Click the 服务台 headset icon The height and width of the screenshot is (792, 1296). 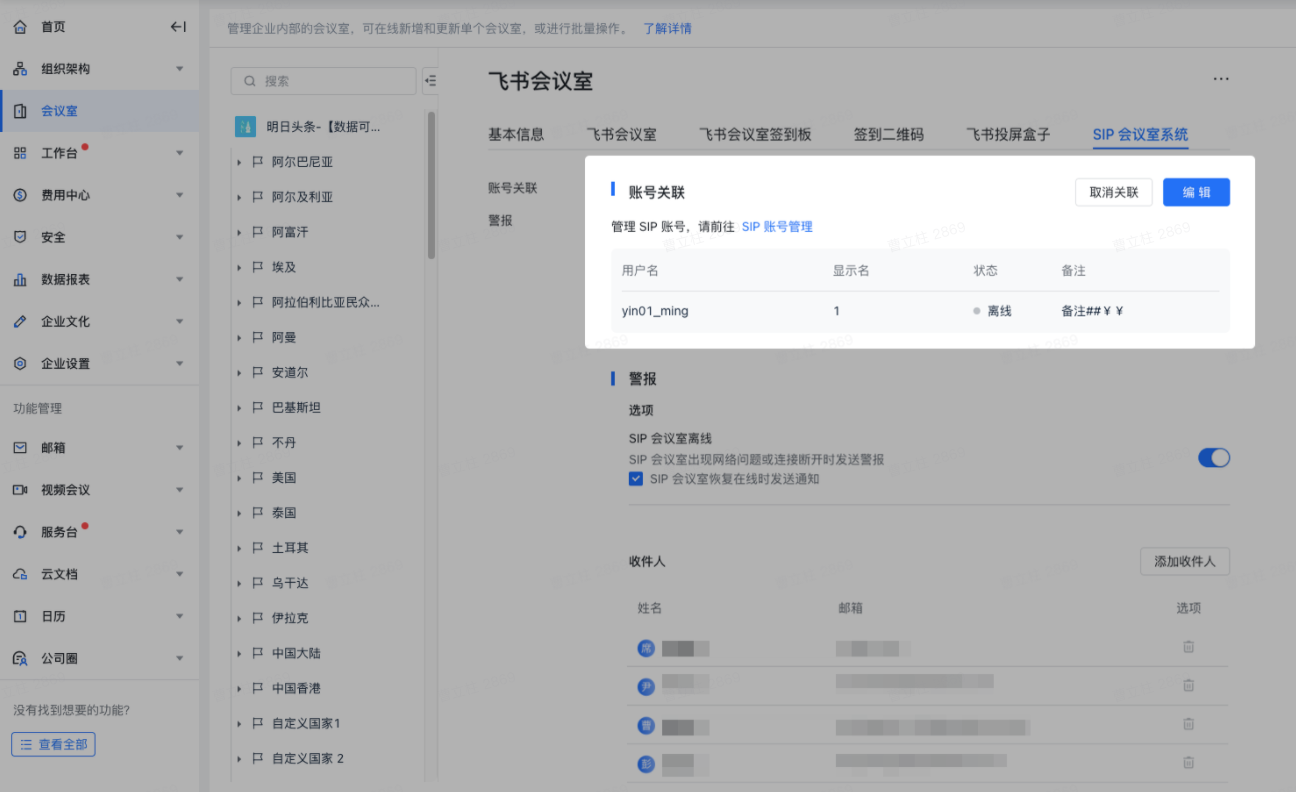20,532
